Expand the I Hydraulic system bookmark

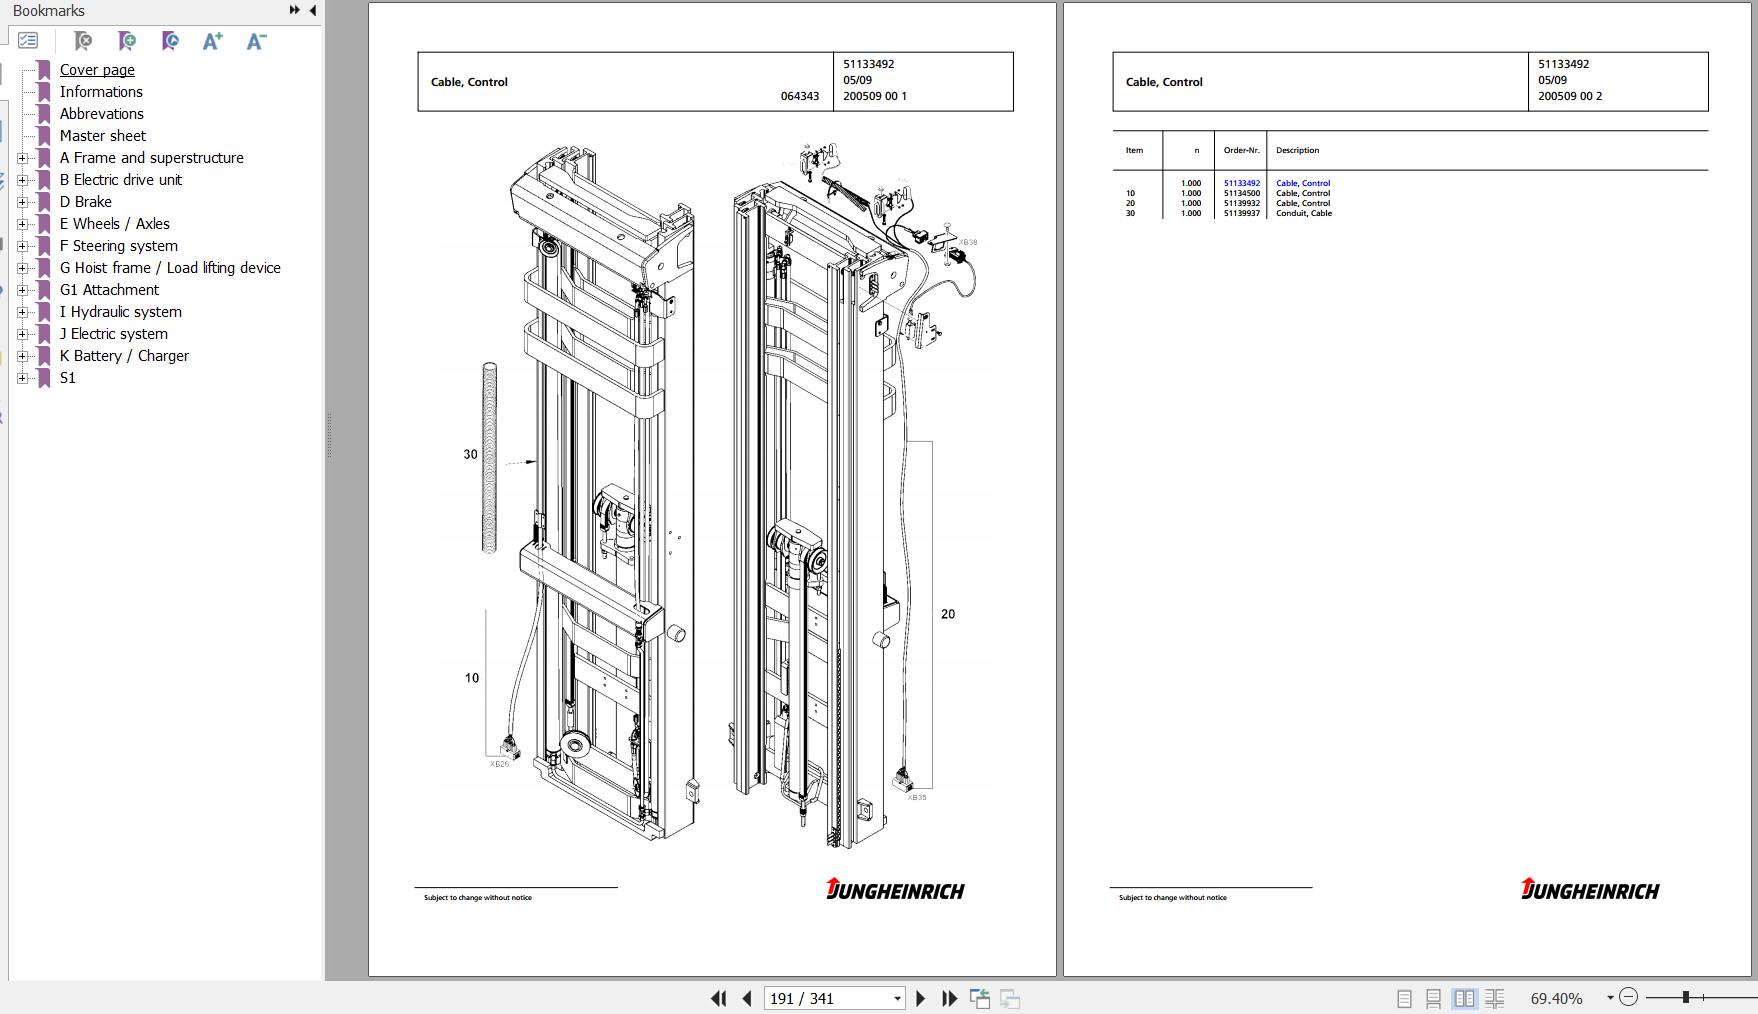[x=23, y=312]
